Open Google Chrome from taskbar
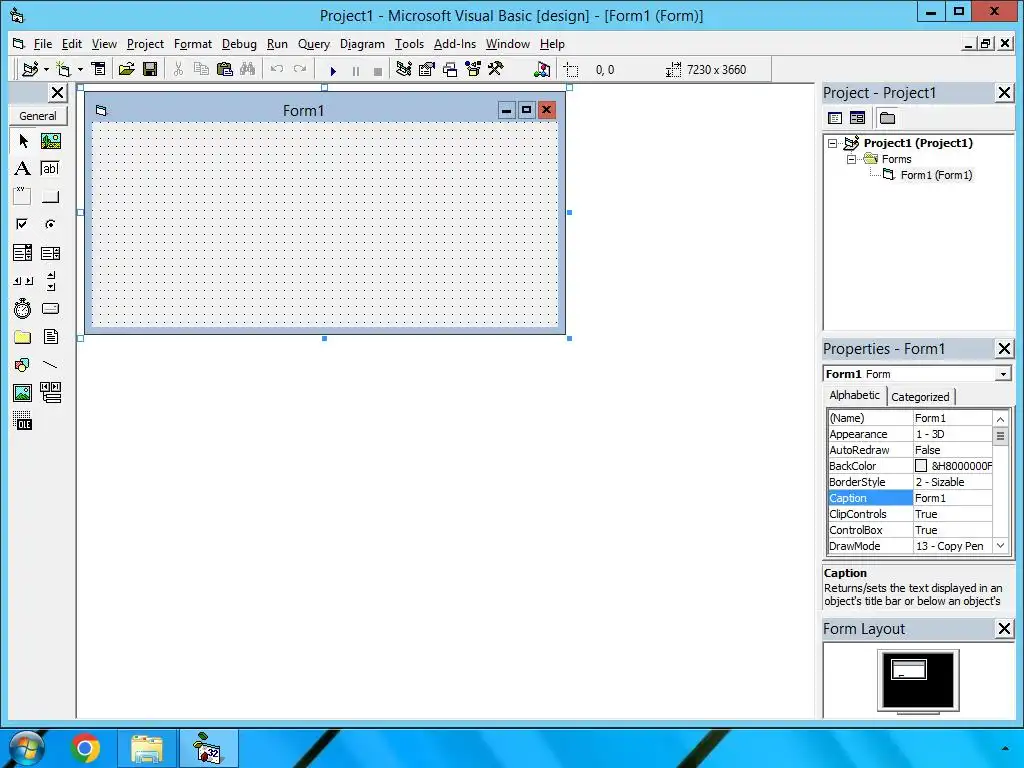The width and height of the screenshot is (1024, 768). 85,748
